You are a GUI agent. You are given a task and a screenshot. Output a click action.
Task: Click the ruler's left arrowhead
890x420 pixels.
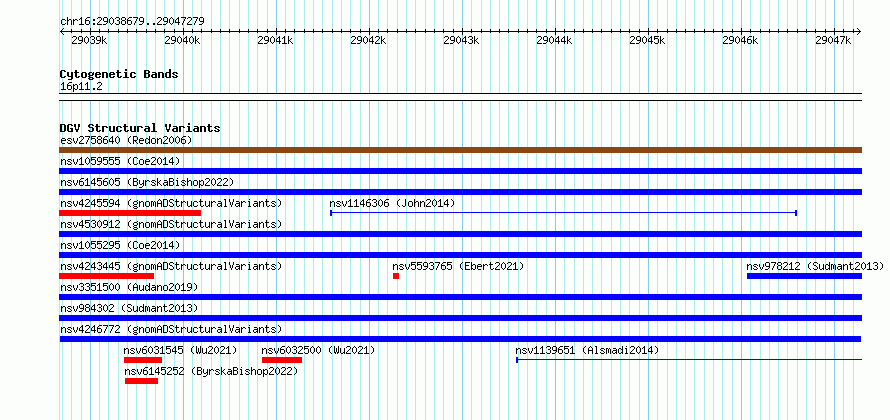point(62,32)
